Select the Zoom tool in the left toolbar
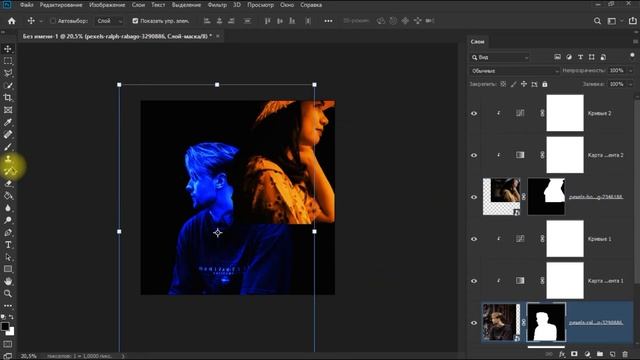640x360 pixels. [x=8, y=293]
